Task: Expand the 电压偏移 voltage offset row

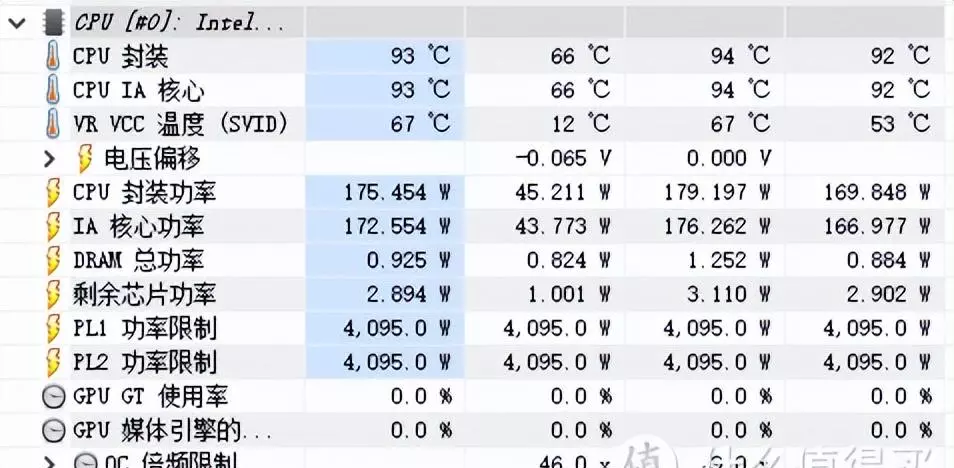Action: pyautogui.click(x=50, y=159)
